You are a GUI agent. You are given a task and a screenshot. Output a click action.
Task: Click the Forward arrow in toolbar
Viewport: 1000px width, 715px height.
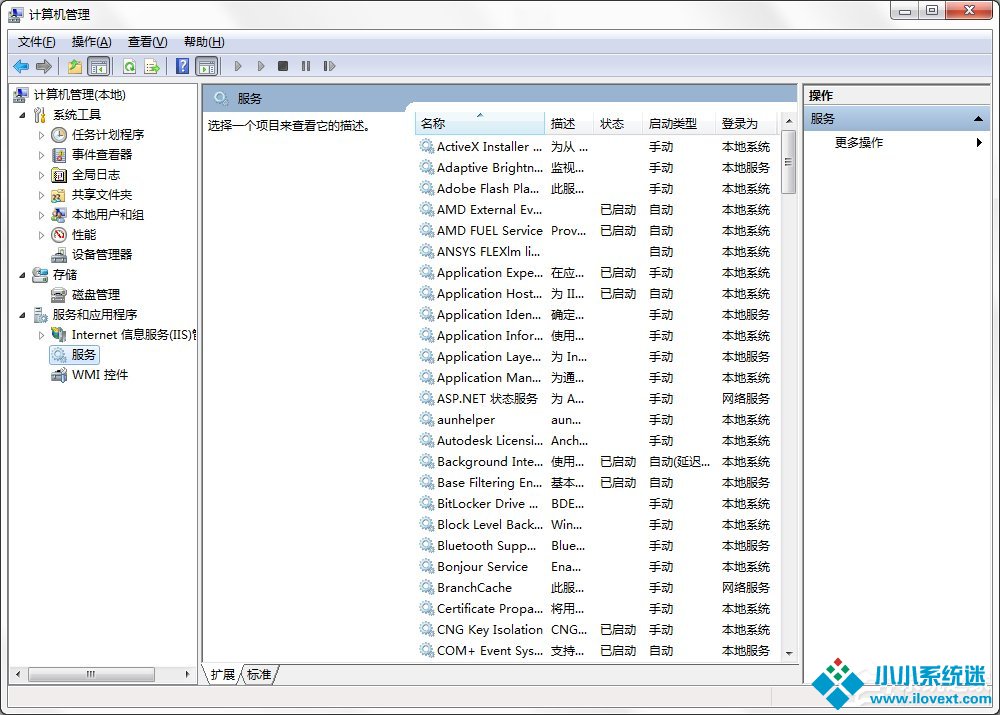coord(44,66)
